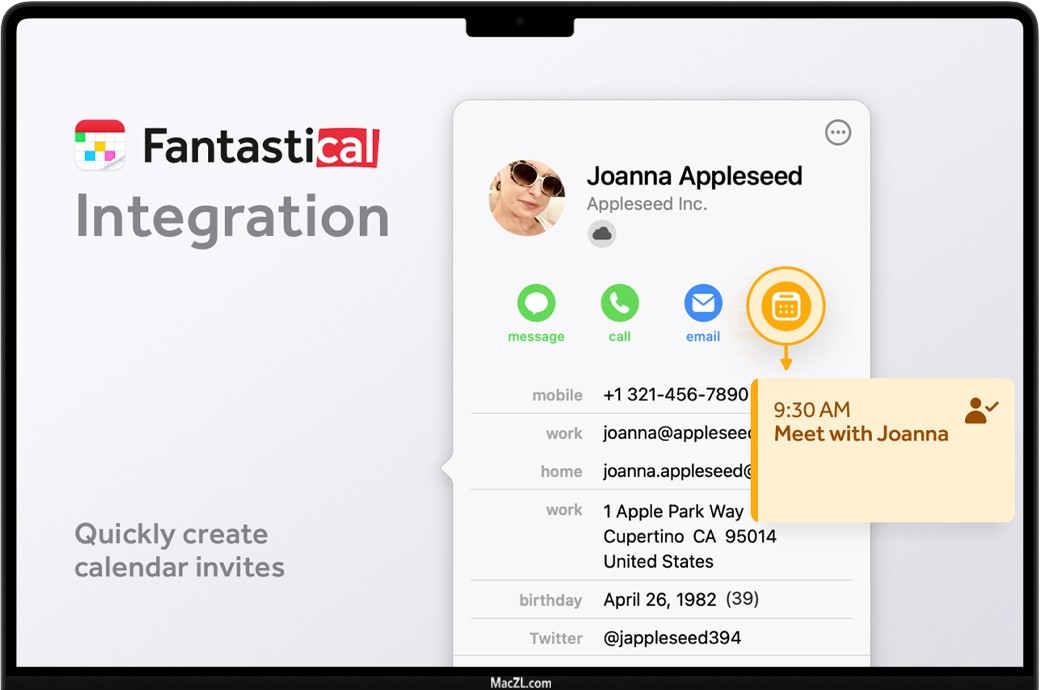Select the birthday April 26, 1982
Screen dimensions: 1040x690
pyautogui.click(x=660, y=600)
